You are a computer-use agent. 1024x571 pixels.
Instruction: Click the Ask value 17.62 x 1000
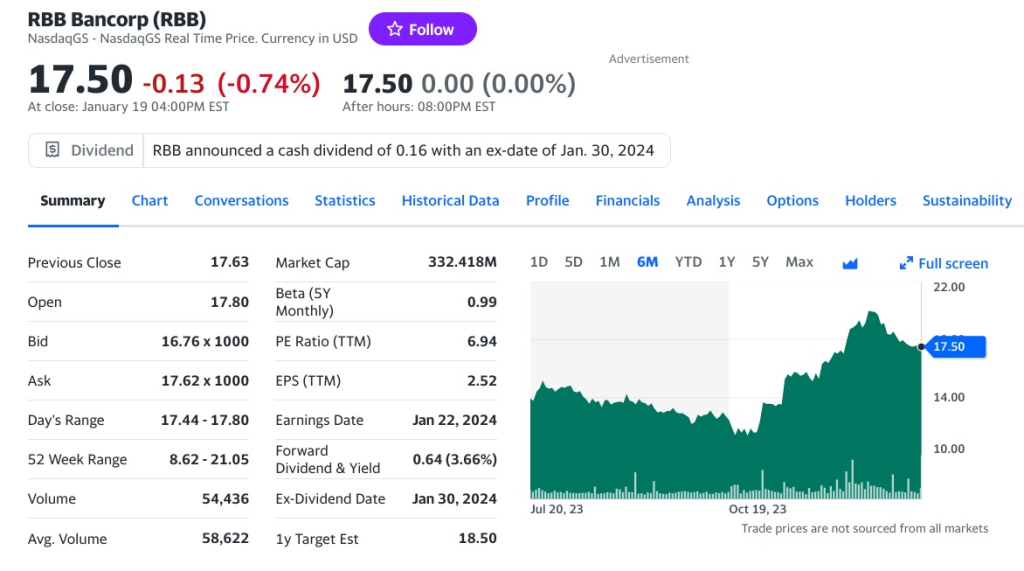click(x=205, y=380)
